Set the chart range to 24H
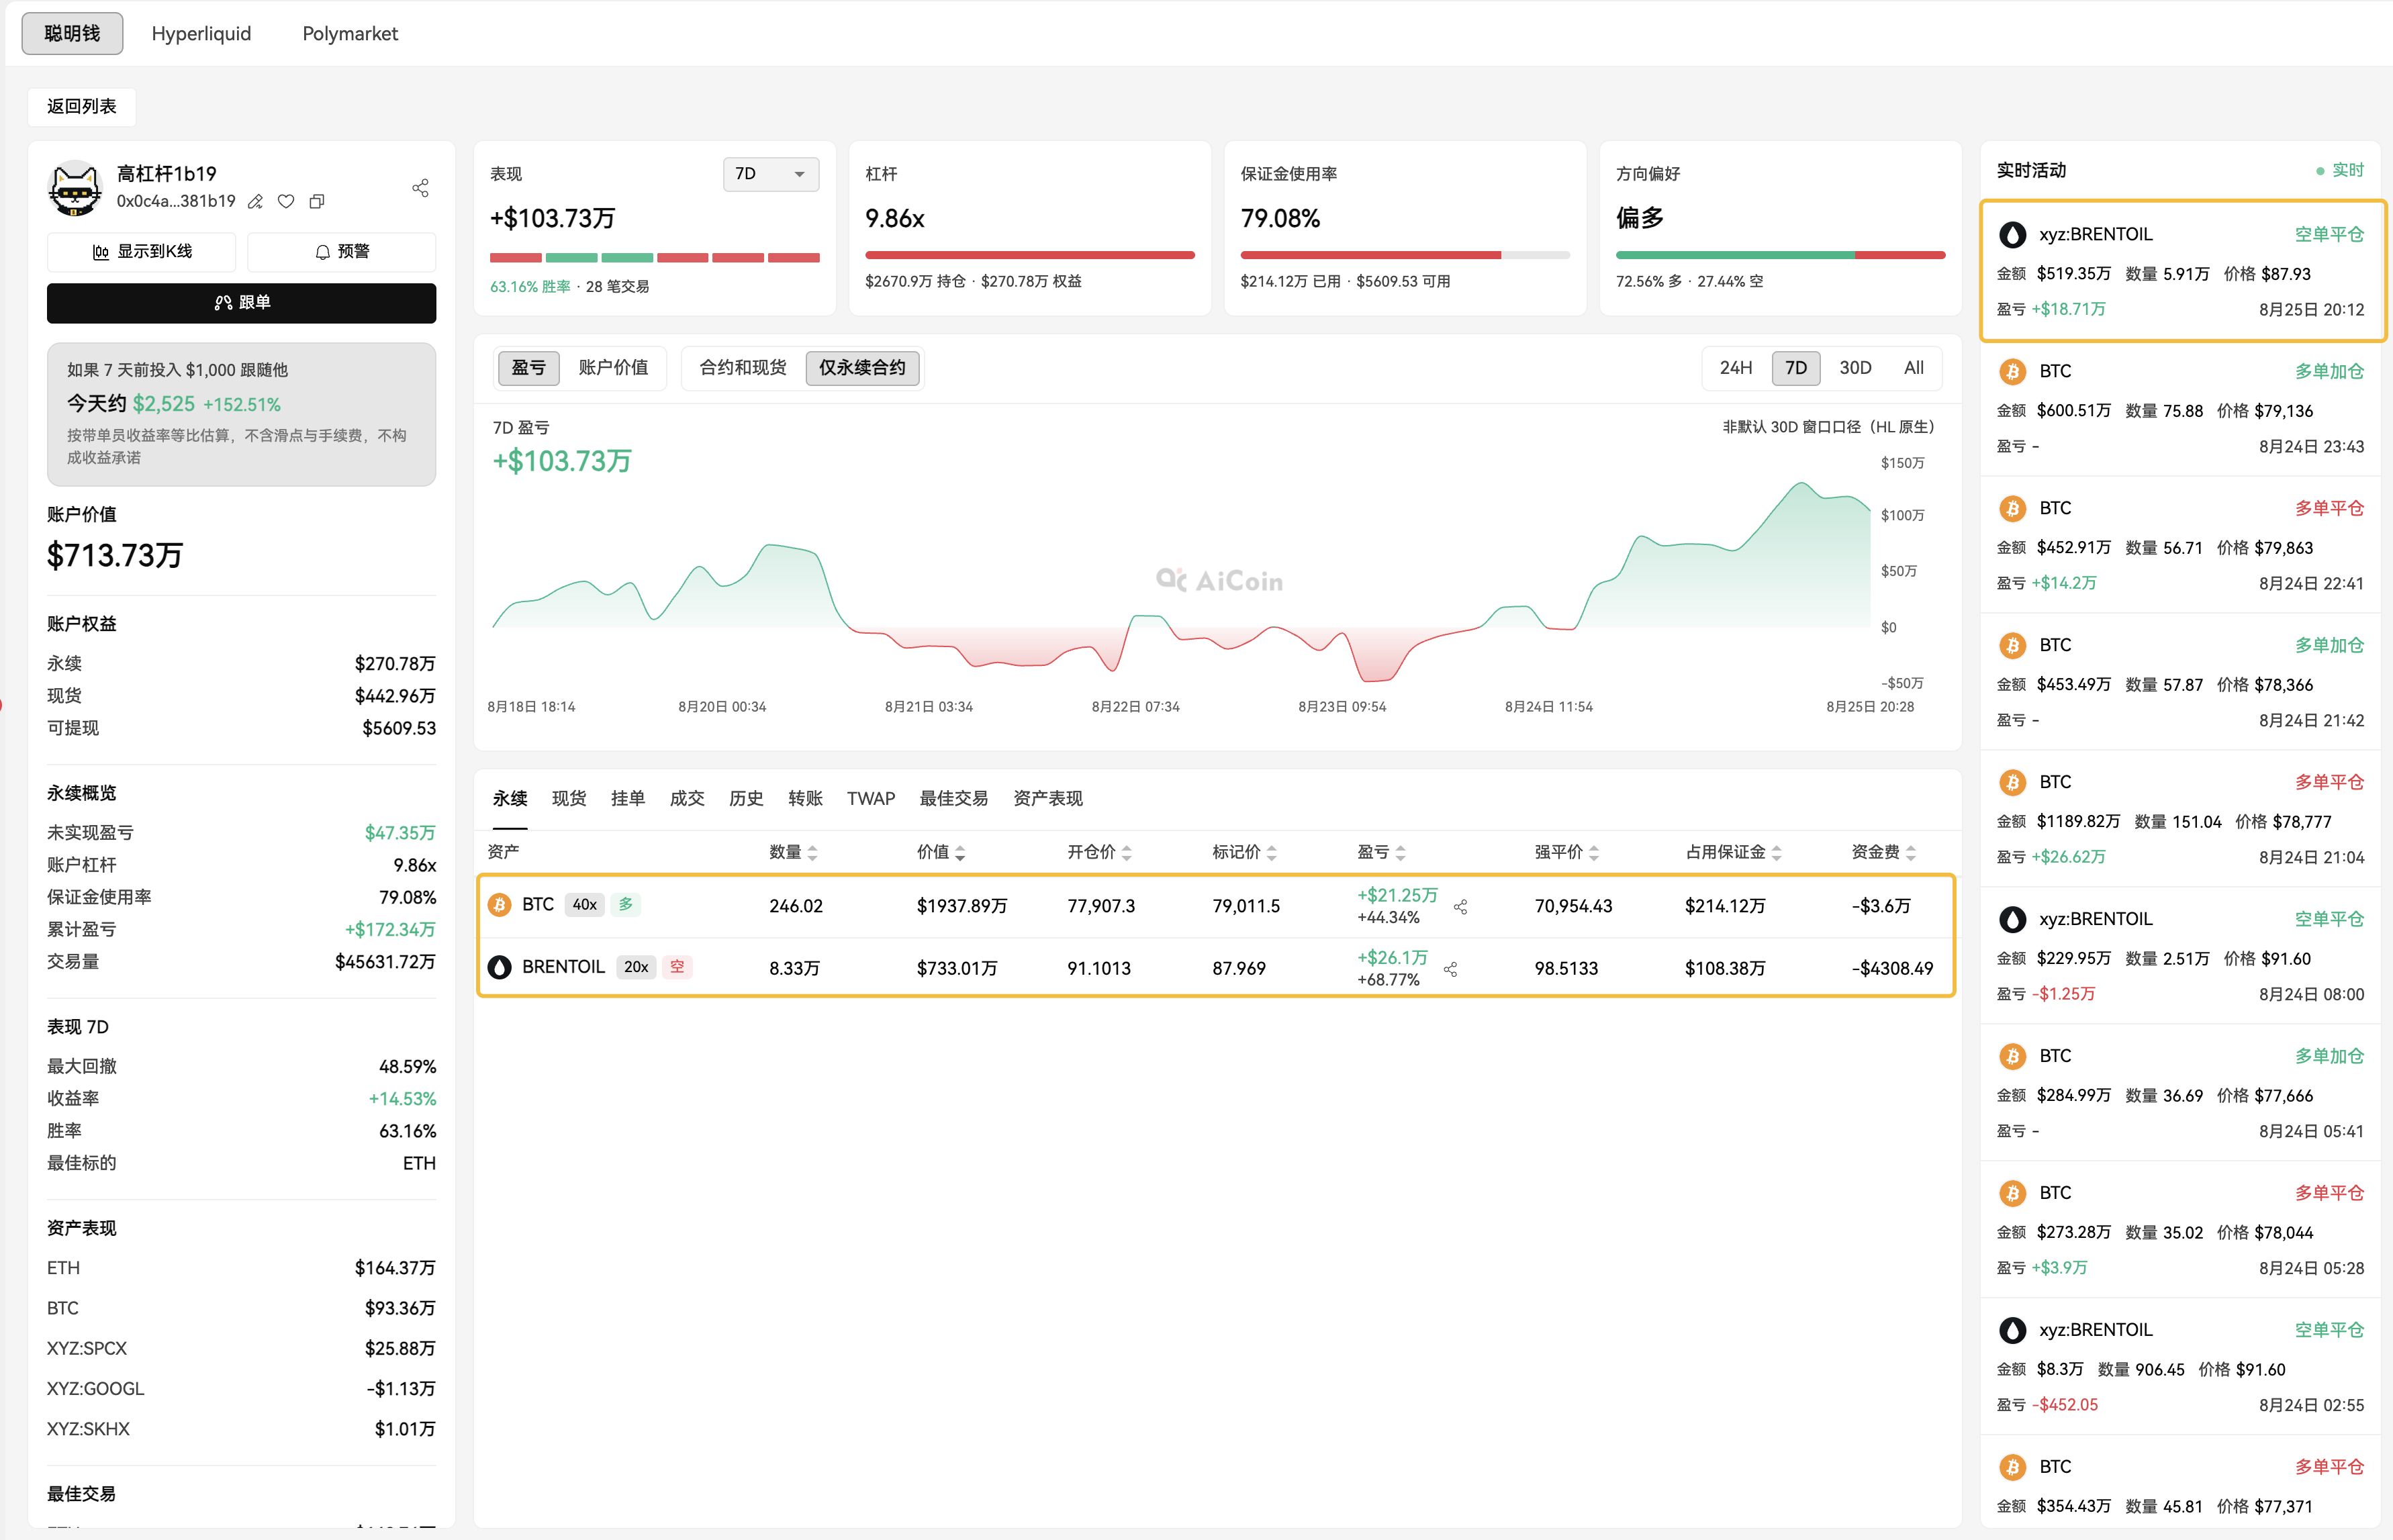The image size is (2393, 1540). (1736, 368)
